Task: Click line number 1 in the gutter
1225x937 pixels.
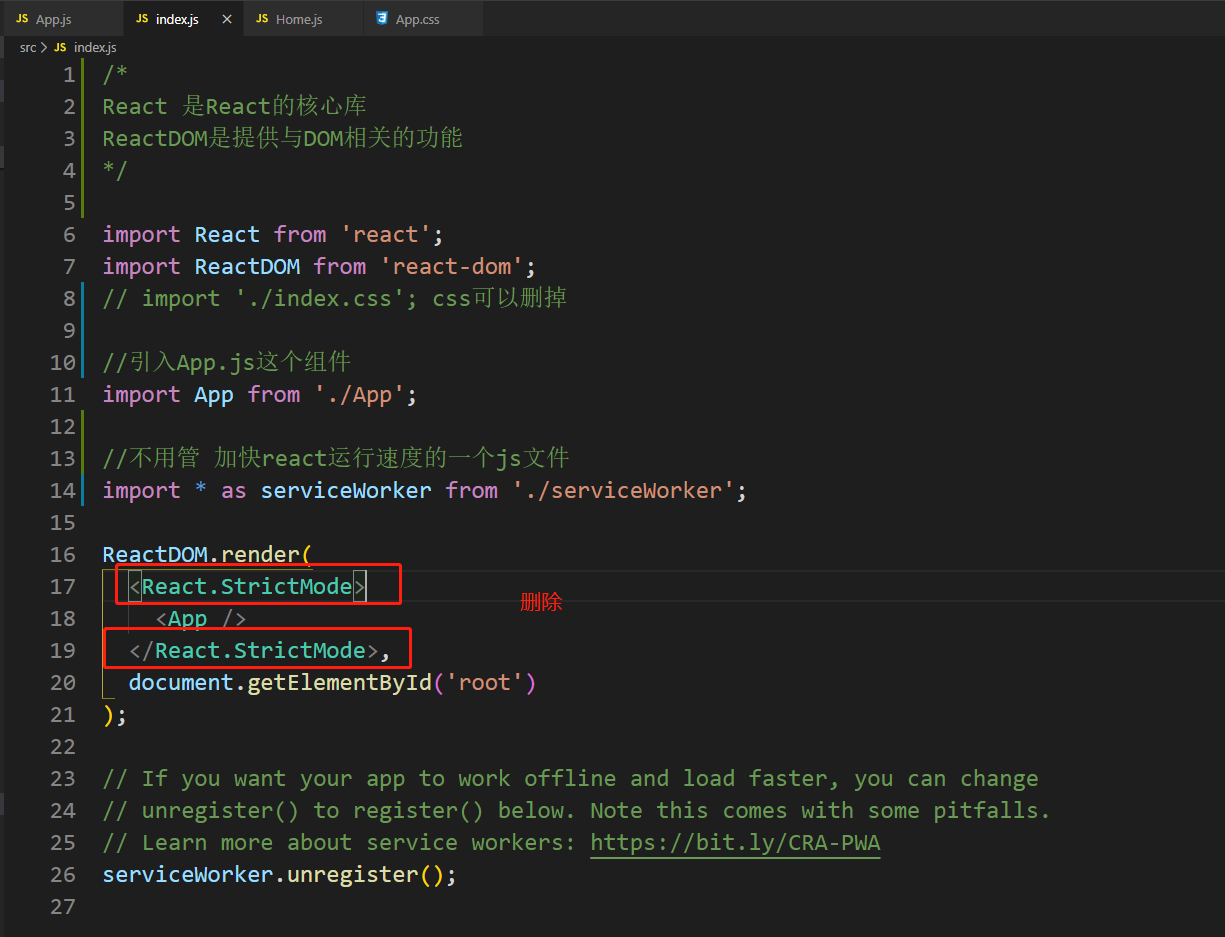Action: [x=68, y=75]
